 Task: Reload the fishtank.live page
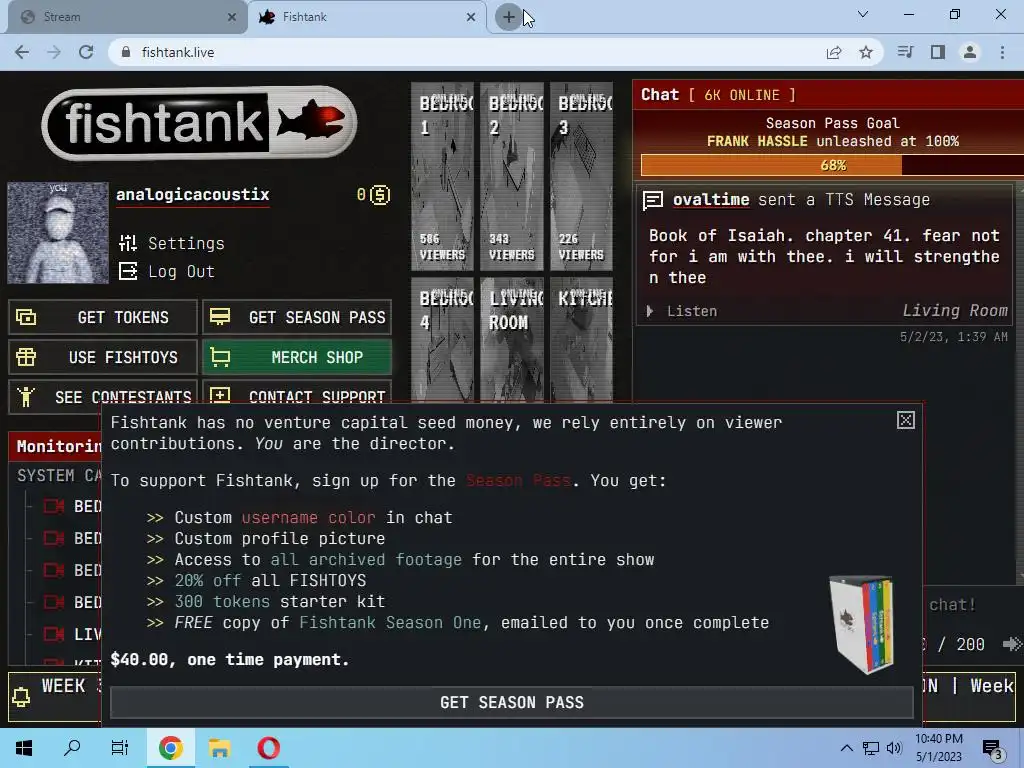pos(86,52)
